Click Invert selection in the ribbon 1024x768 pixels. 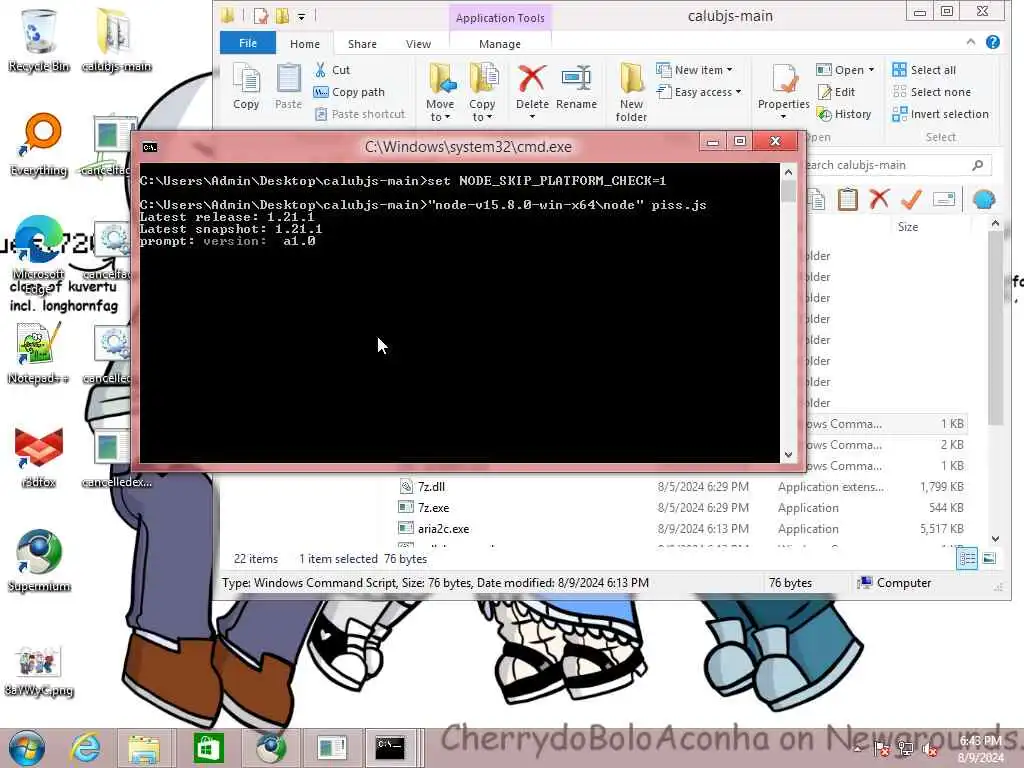(940, 114)
